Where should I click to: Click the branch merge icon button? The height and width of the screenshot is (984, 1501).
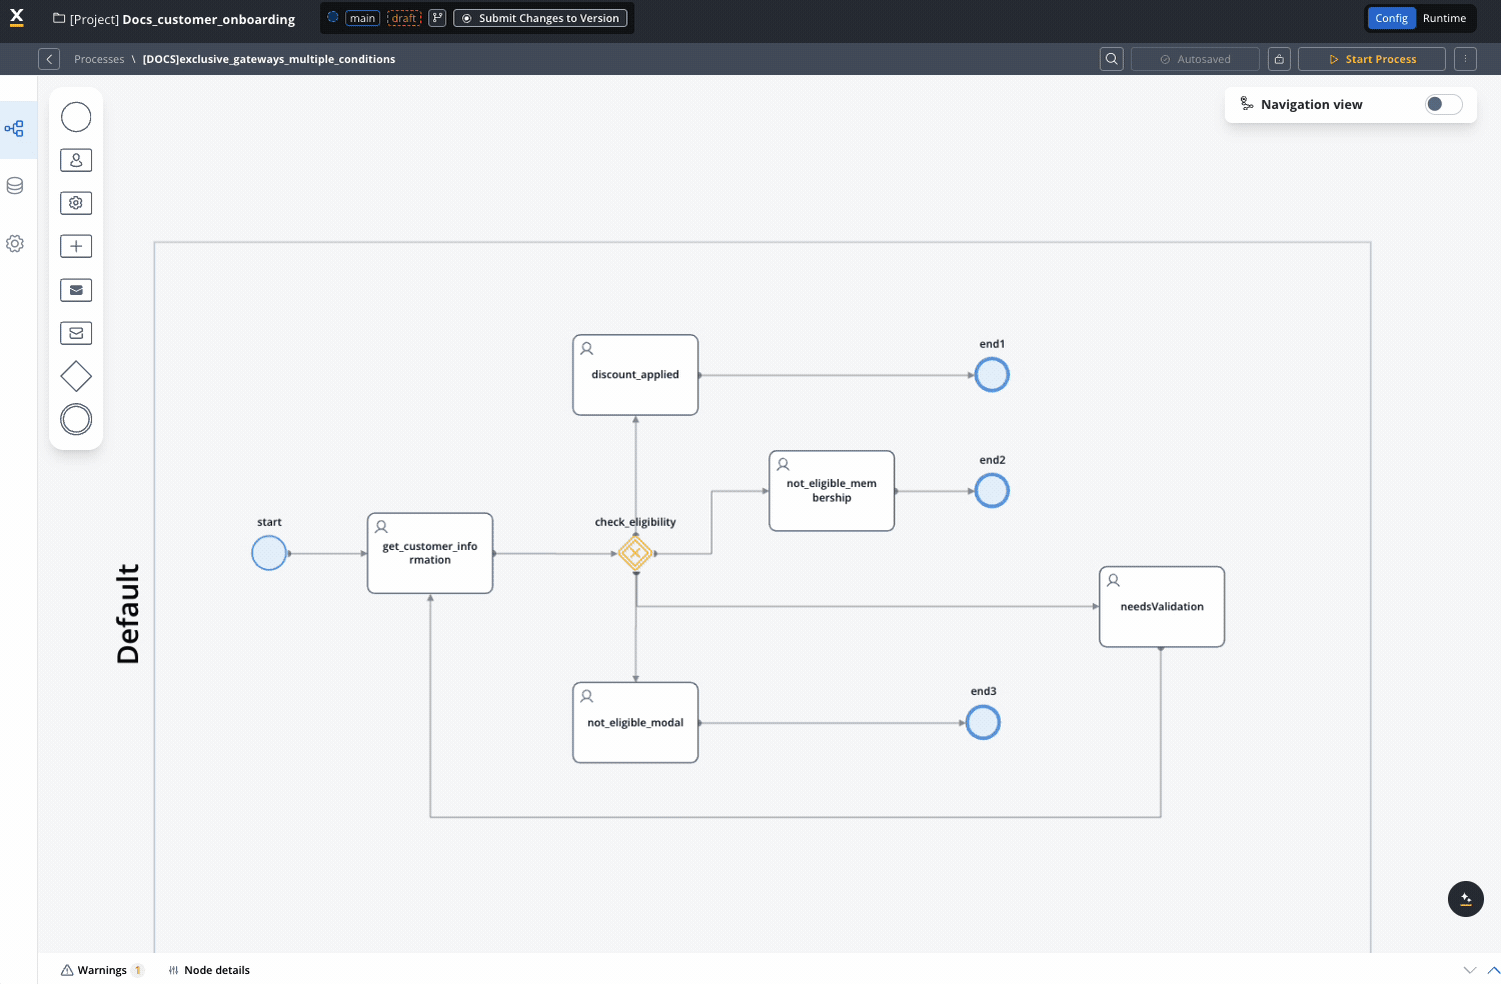(437, 18)
